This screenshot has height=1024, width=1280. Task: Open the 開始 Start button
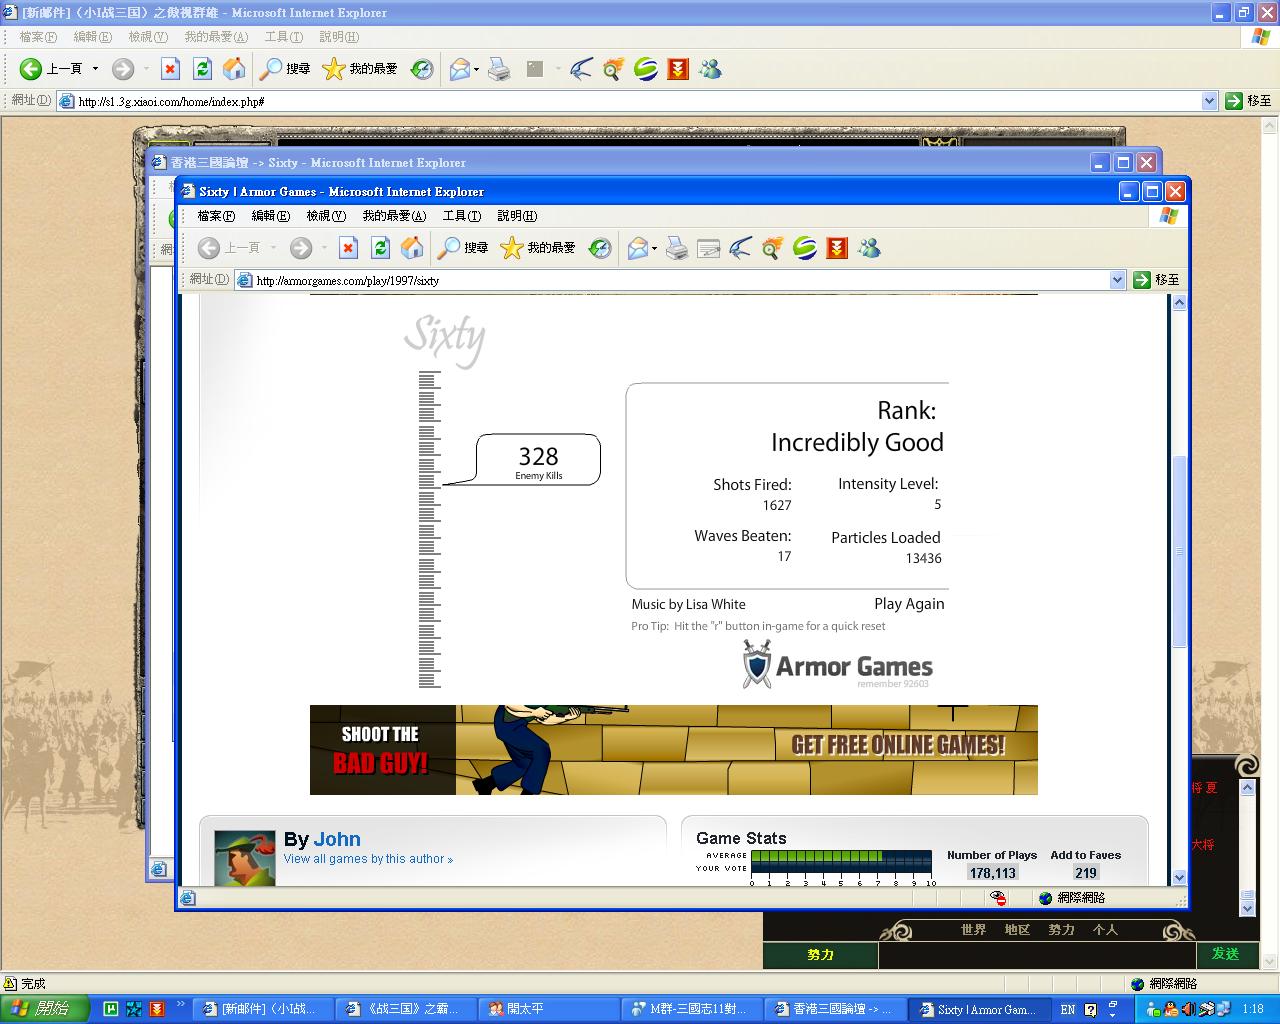44,1009
